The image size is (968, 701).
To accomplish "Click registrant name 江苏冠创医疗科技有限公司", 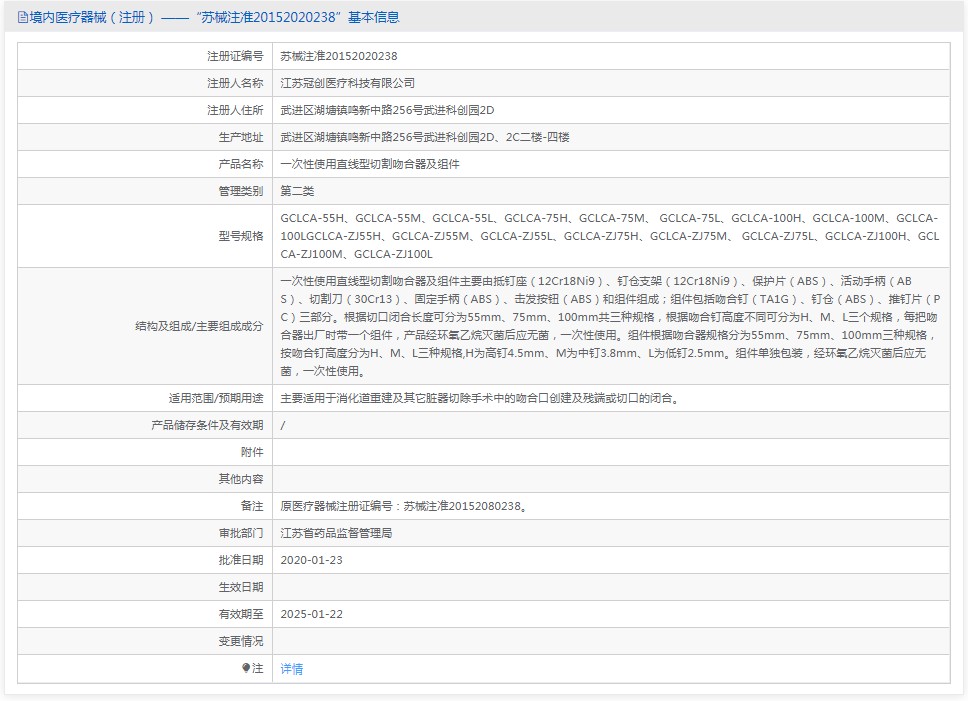I will pos(347,83).
